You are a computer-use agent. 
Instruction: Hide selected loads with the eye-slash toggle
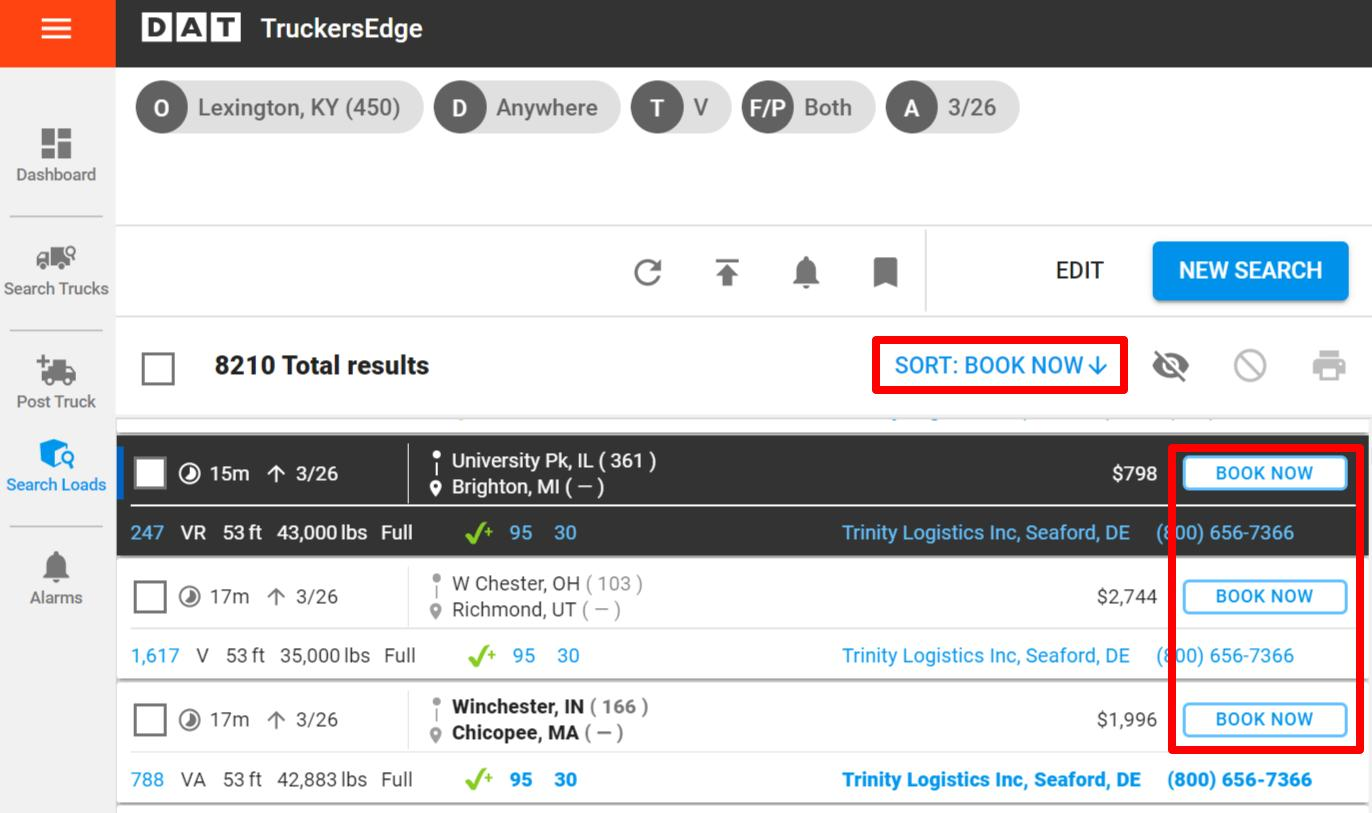1171,365
